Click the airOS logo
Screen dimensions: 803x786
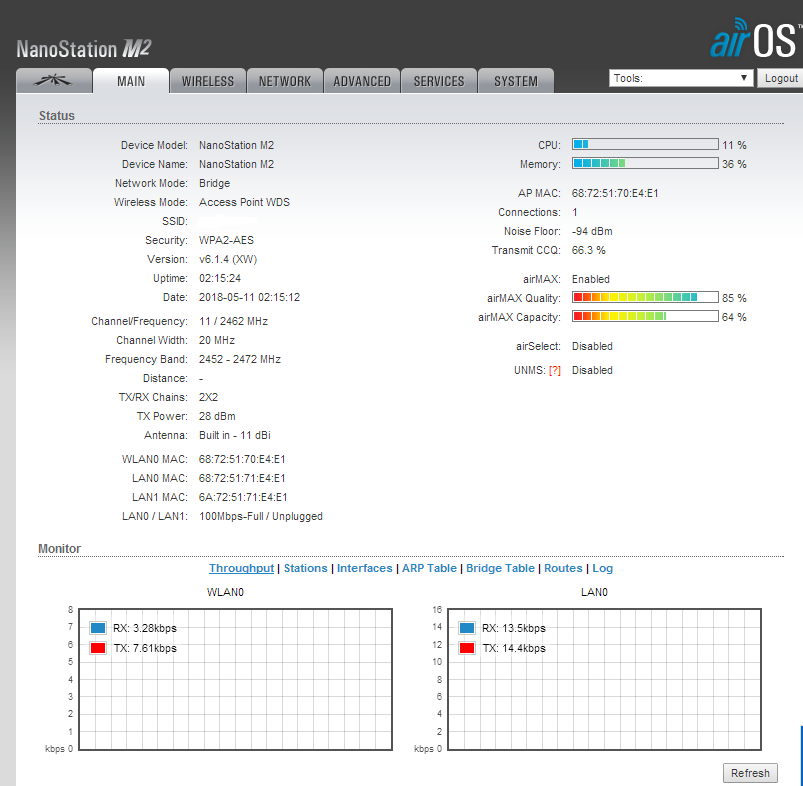754,38
